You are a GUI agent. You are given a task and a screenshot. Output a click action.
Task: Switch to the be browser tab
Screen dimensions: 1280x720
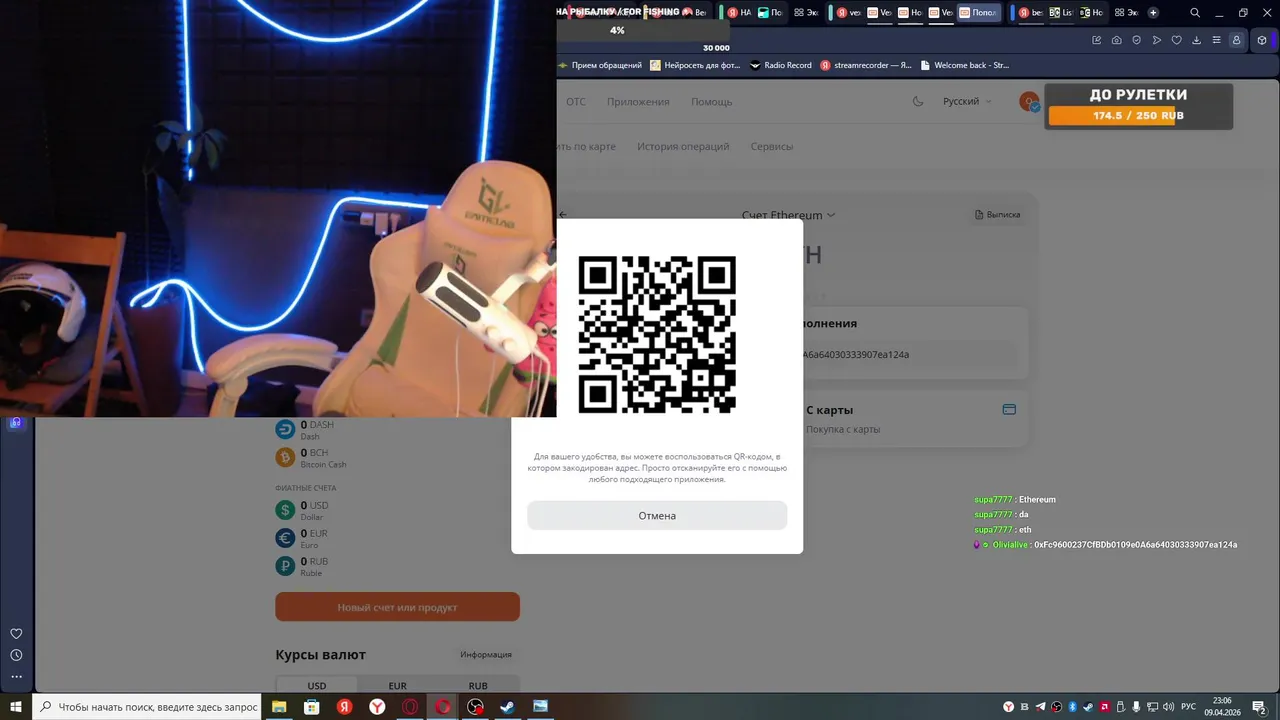(x=1030, y=13)
